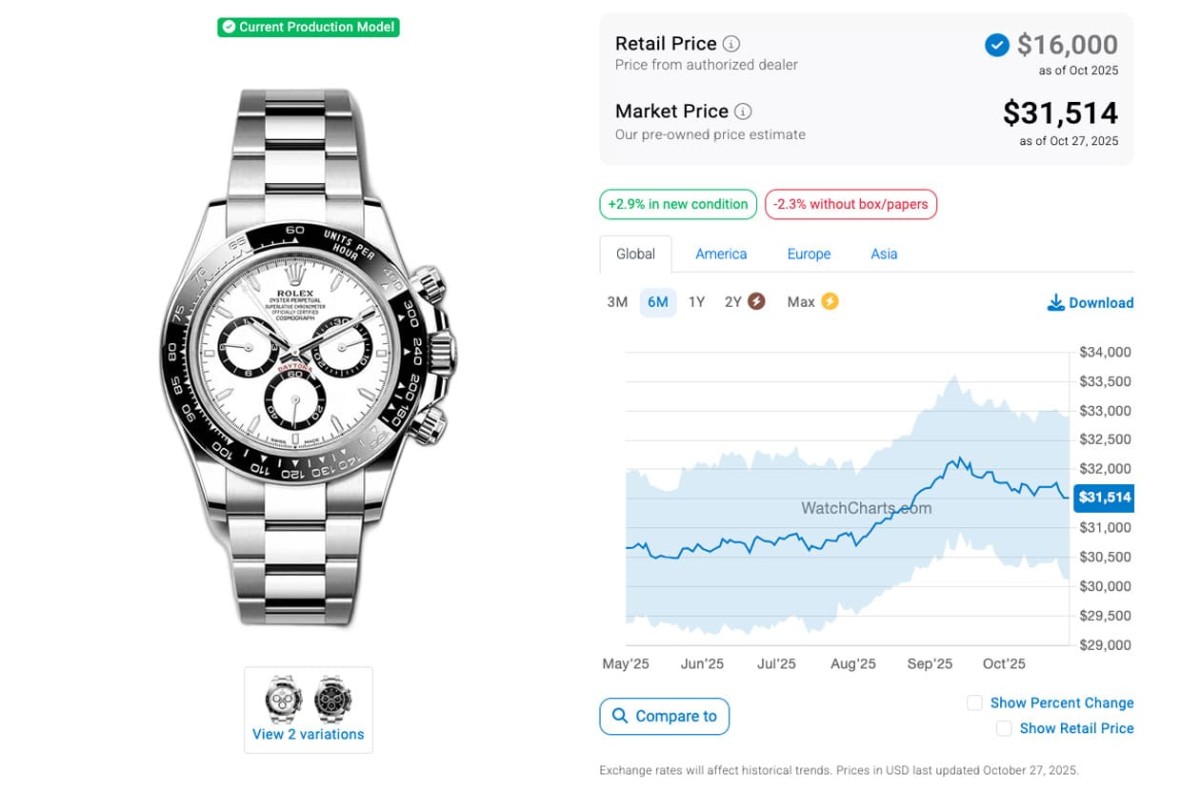Click the magnifier icon in Compare to
The height and width of the screenshot is (794, 1200).
(620, 716)
